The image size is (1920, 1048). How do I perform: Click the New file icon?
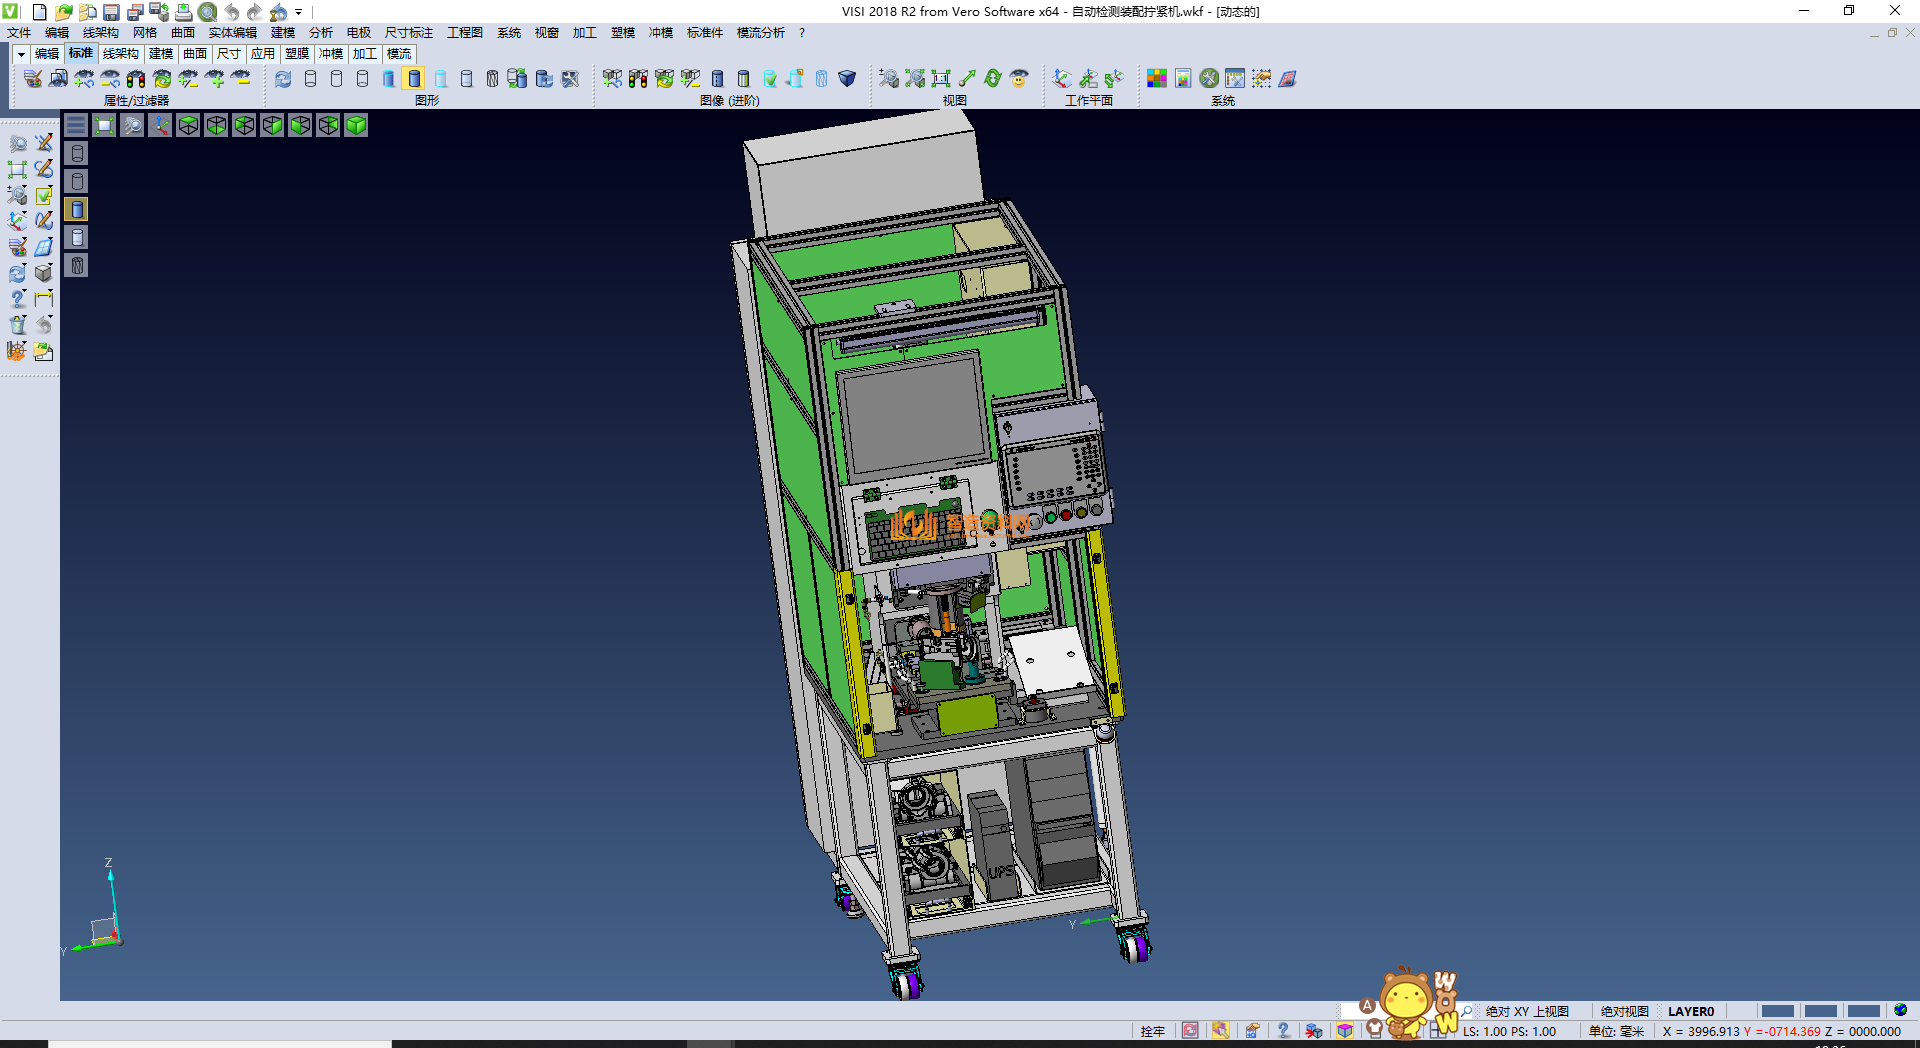point(39,12)
